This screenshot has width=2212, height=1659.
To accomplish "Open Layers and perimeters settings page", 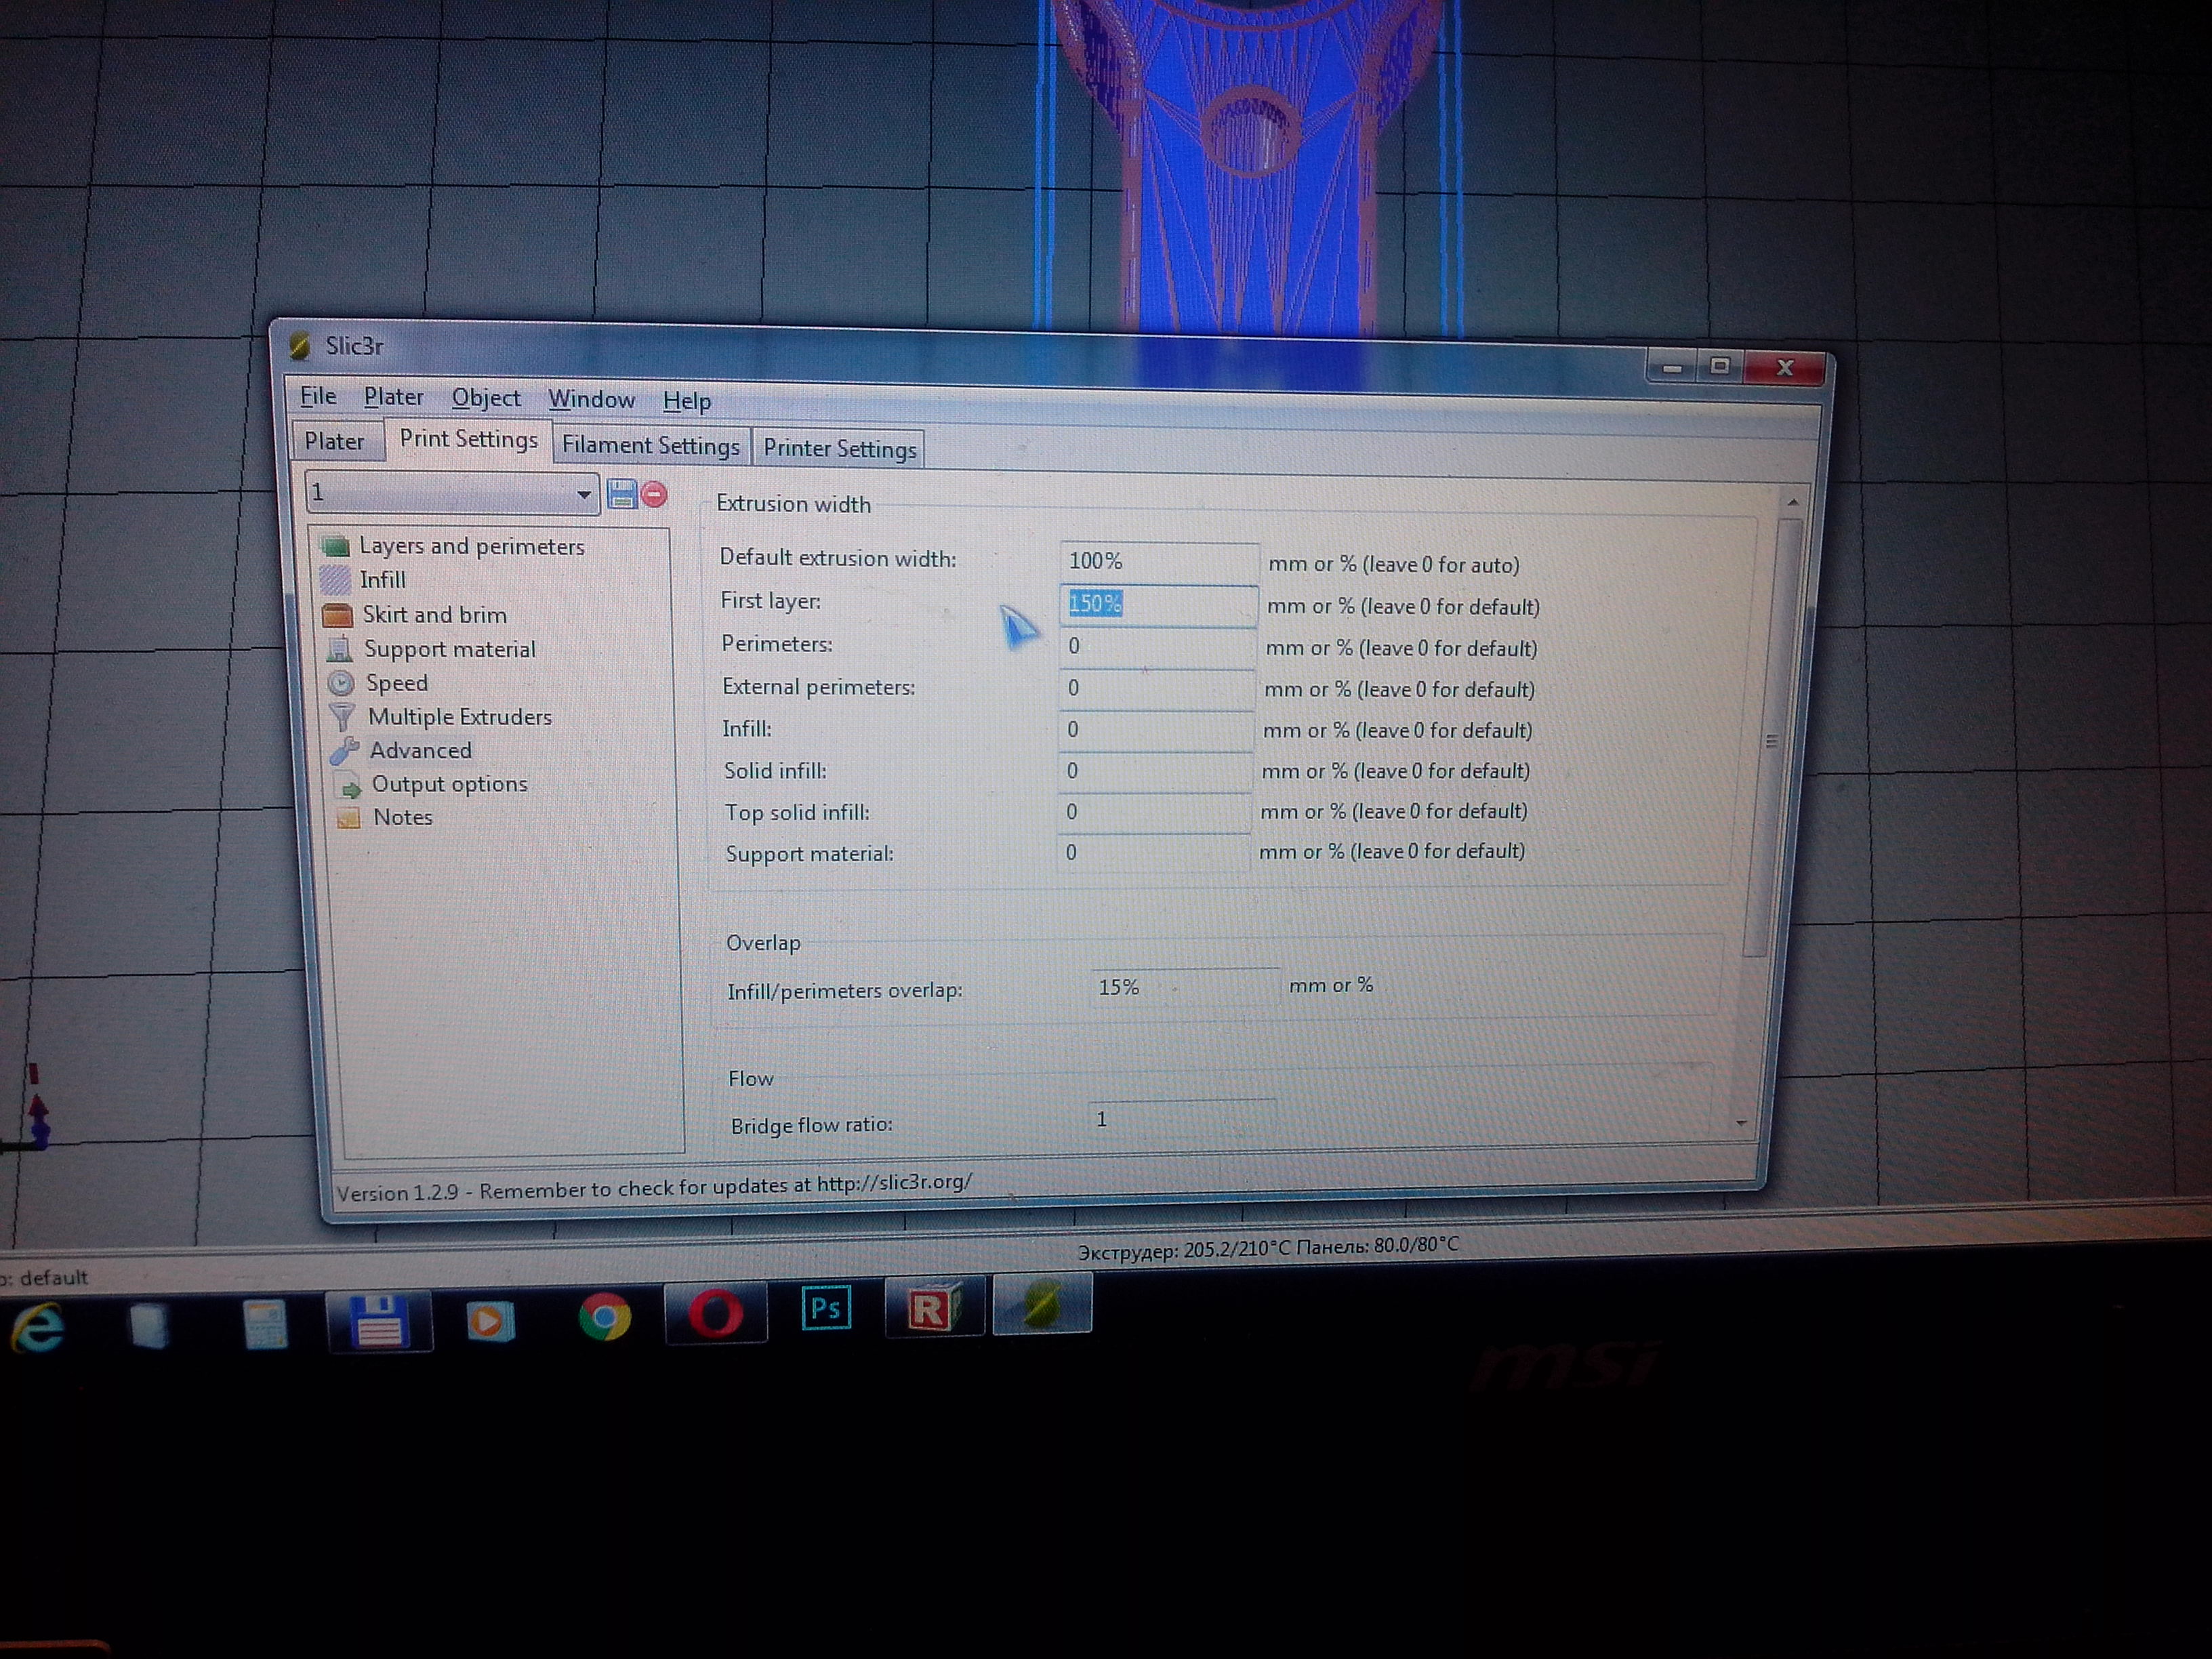I will tap(470, 546).
